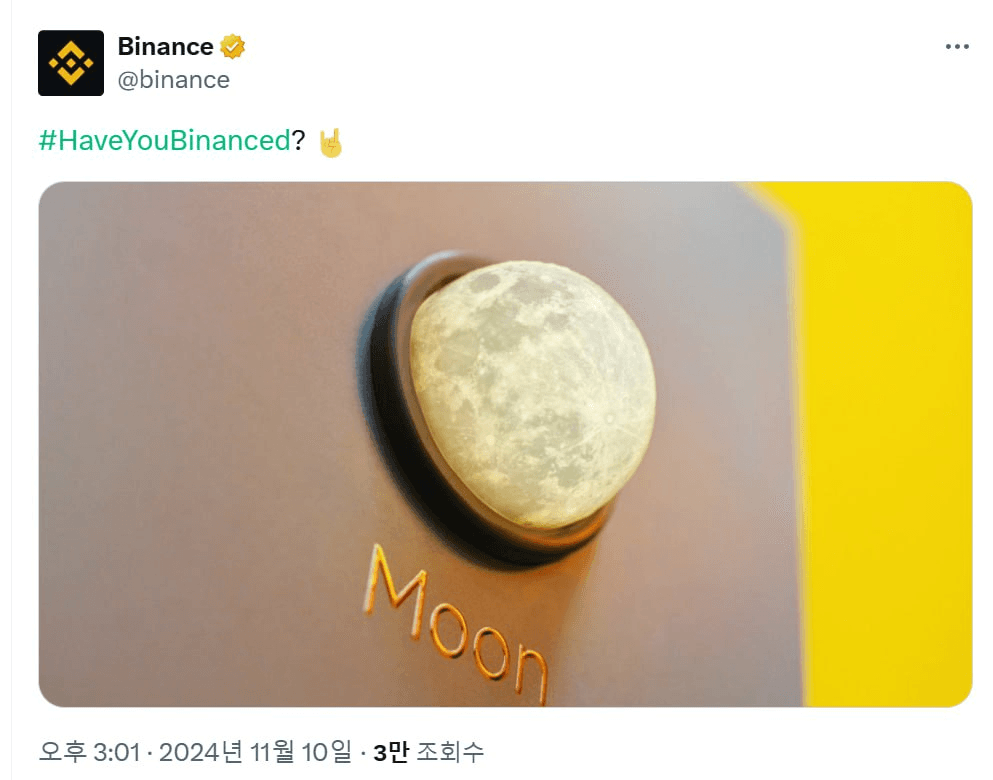The height and width of the screenshot is (780, 993).
Task: Open the three-dot more options menu
Action: 957,46
